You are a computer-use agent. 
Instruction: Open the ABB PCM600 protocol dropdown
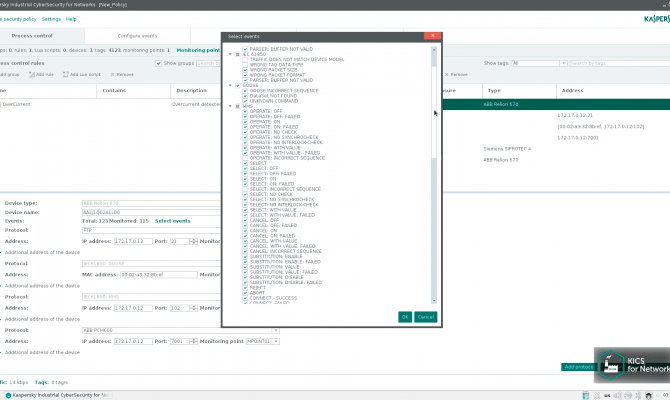point(276,330)
